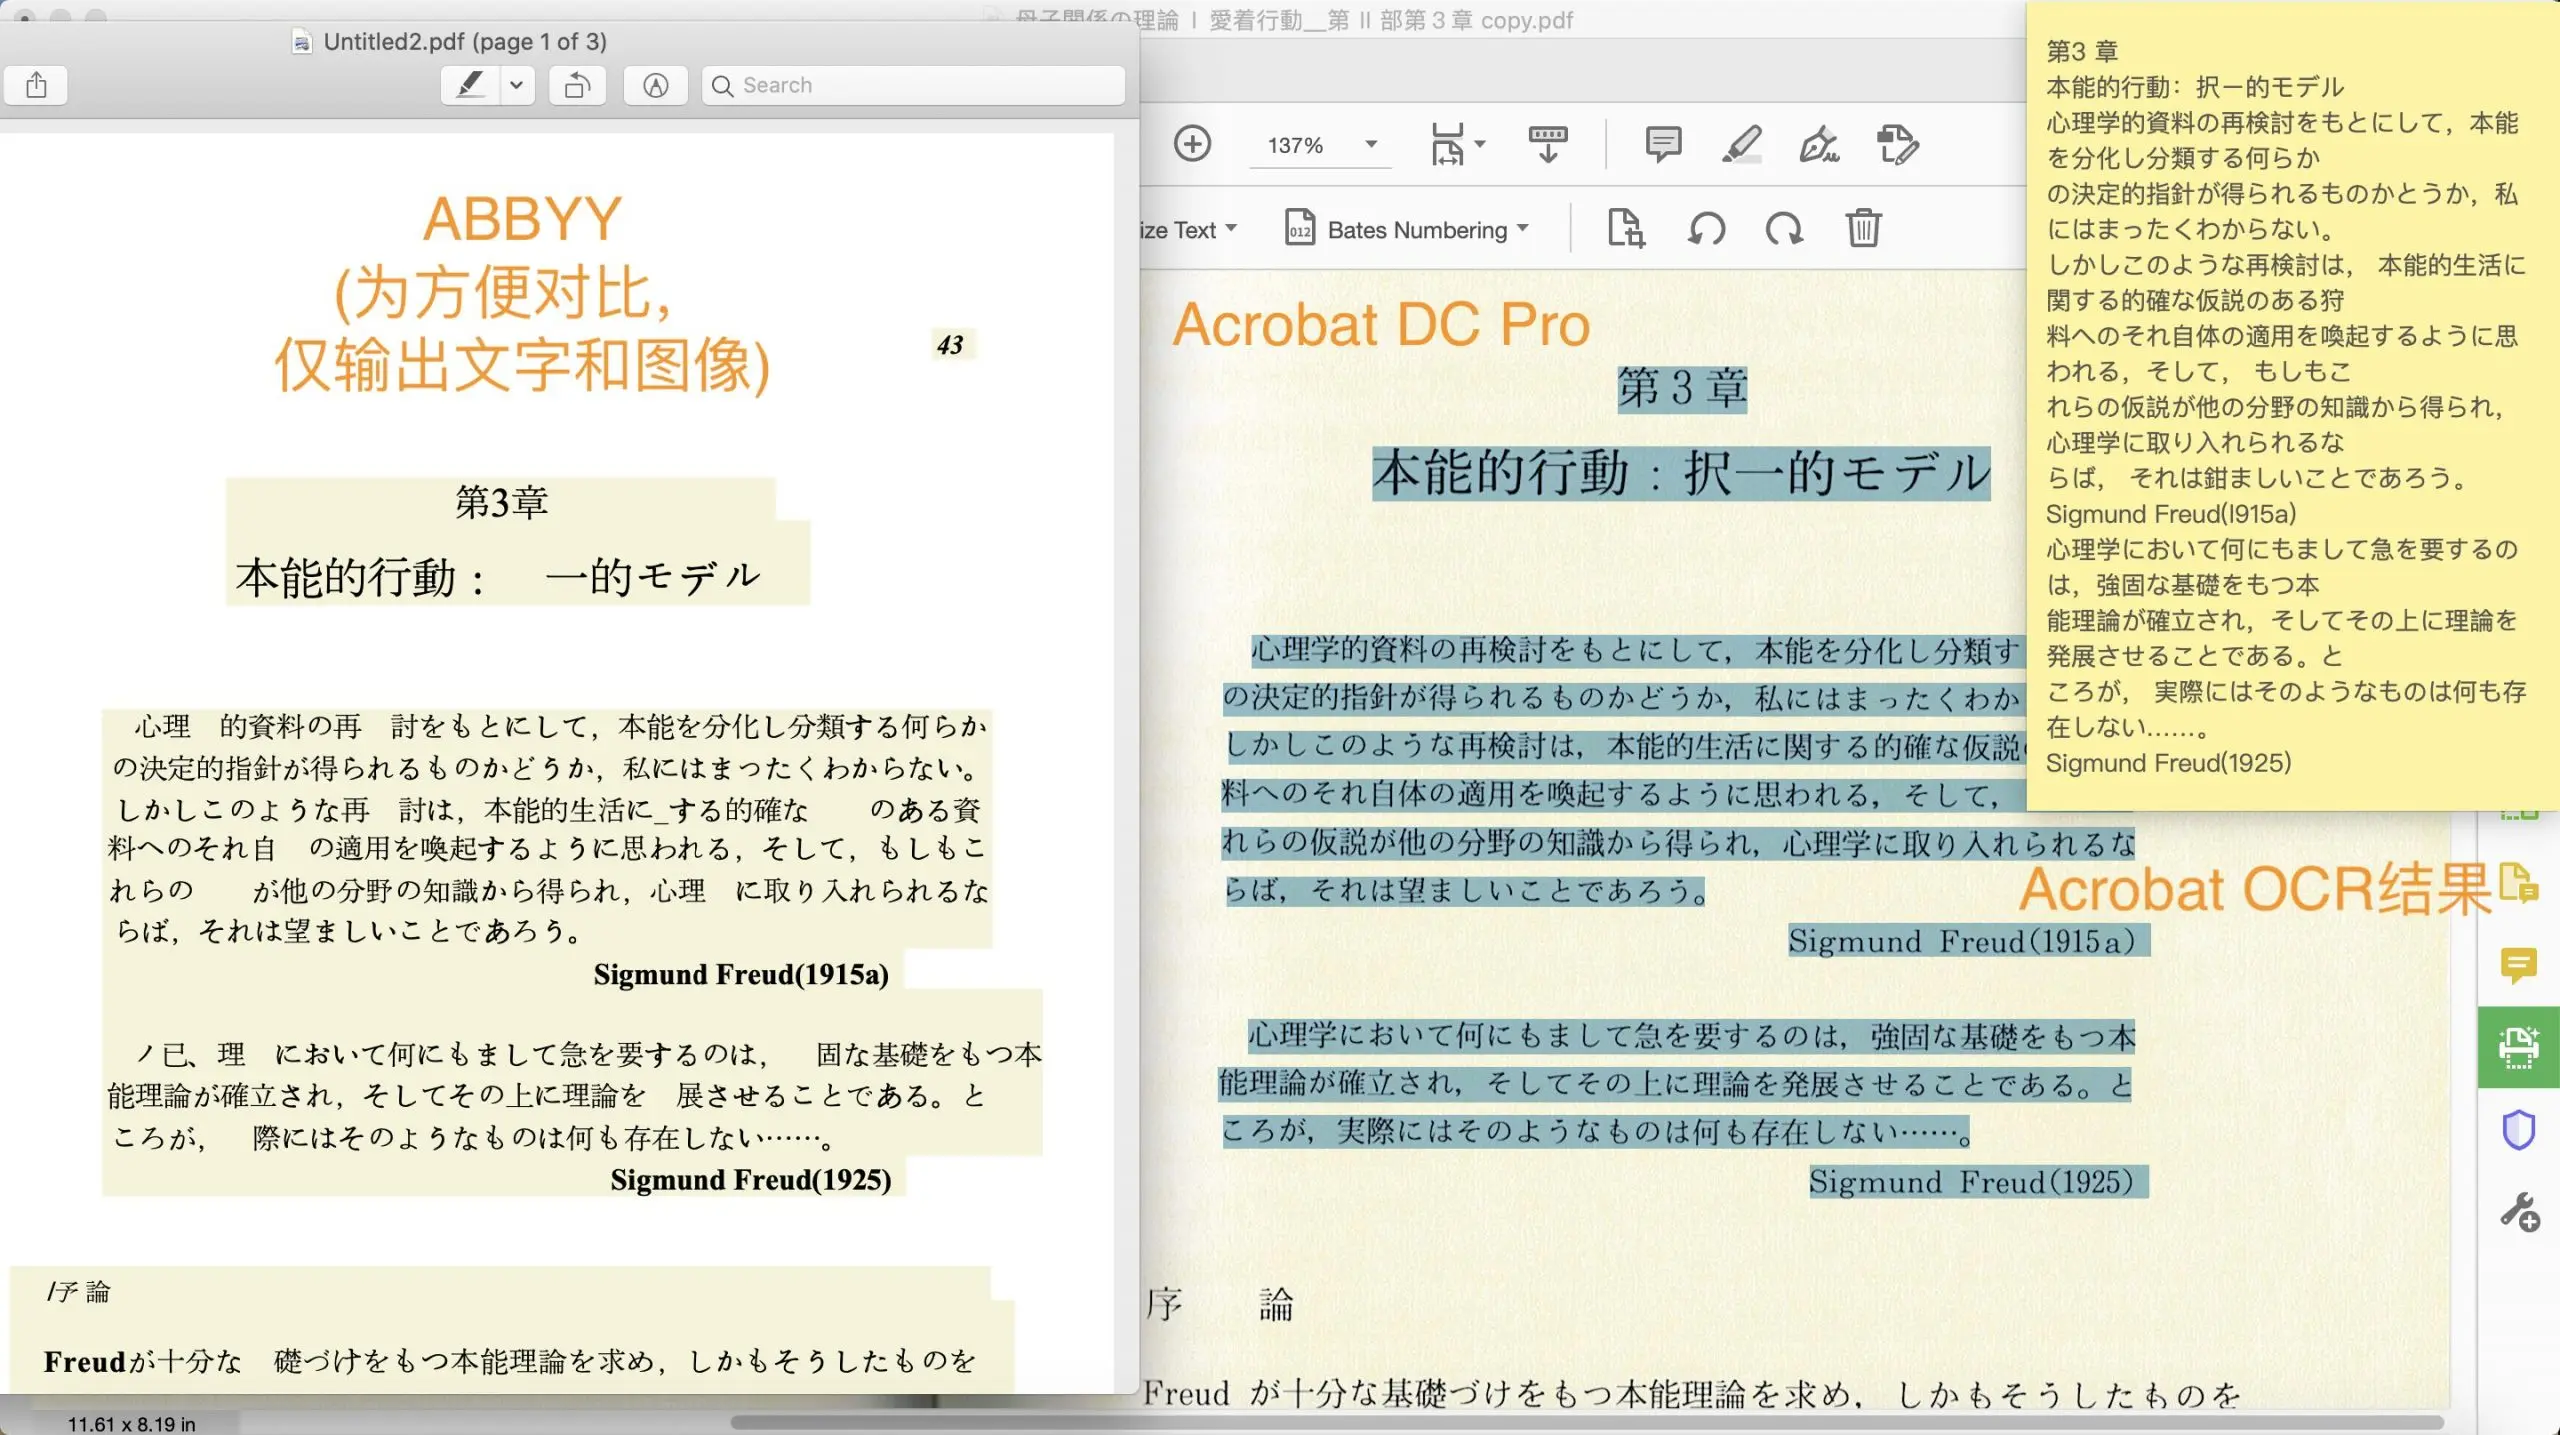Screen dimensions: 2560x1435
Task: Expand the Recognize Text dropdown
Action: [1189, 230]
